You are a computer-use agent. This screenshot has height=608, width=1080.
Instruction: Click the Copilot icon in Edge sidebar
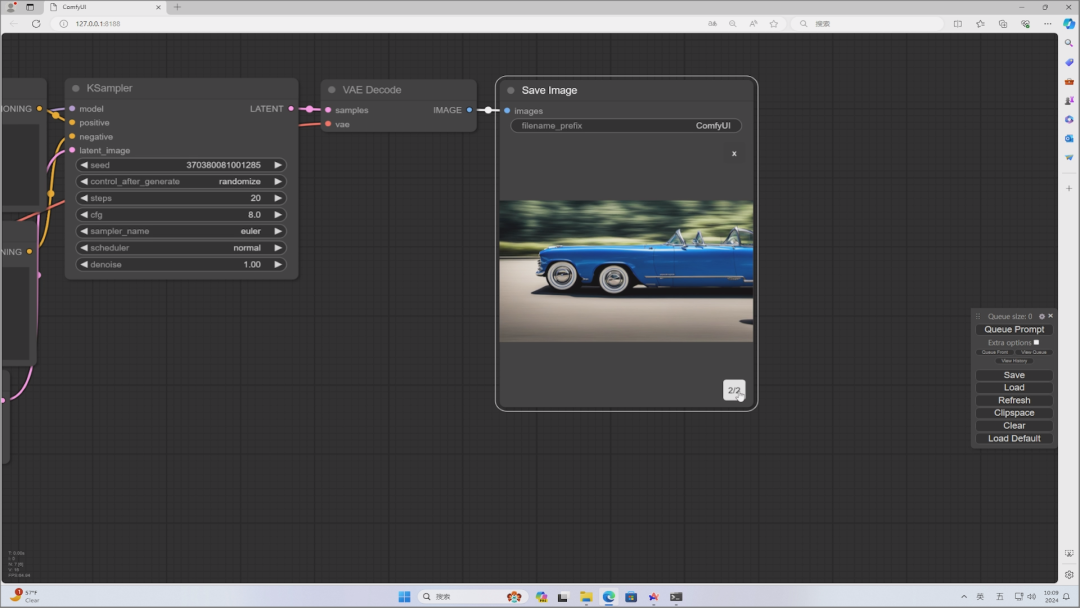(x=1068, y=24)
